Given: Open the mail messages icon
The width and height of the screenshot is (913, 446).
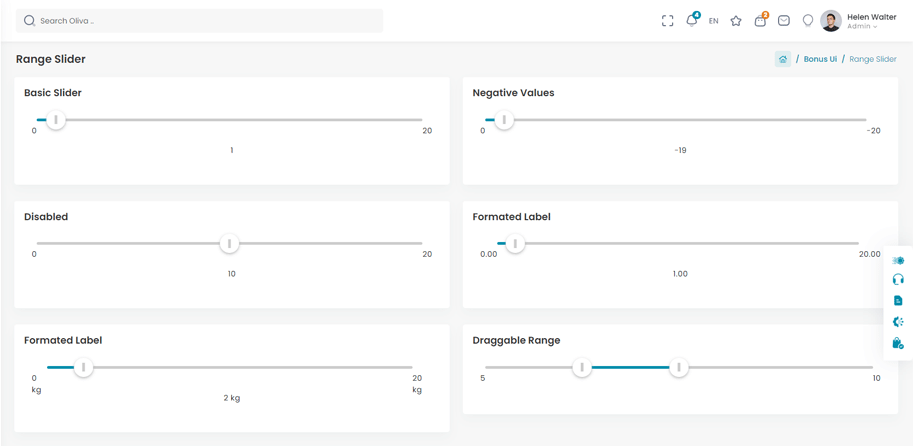Looking at the screenshot, I should (x=784, y=21).
